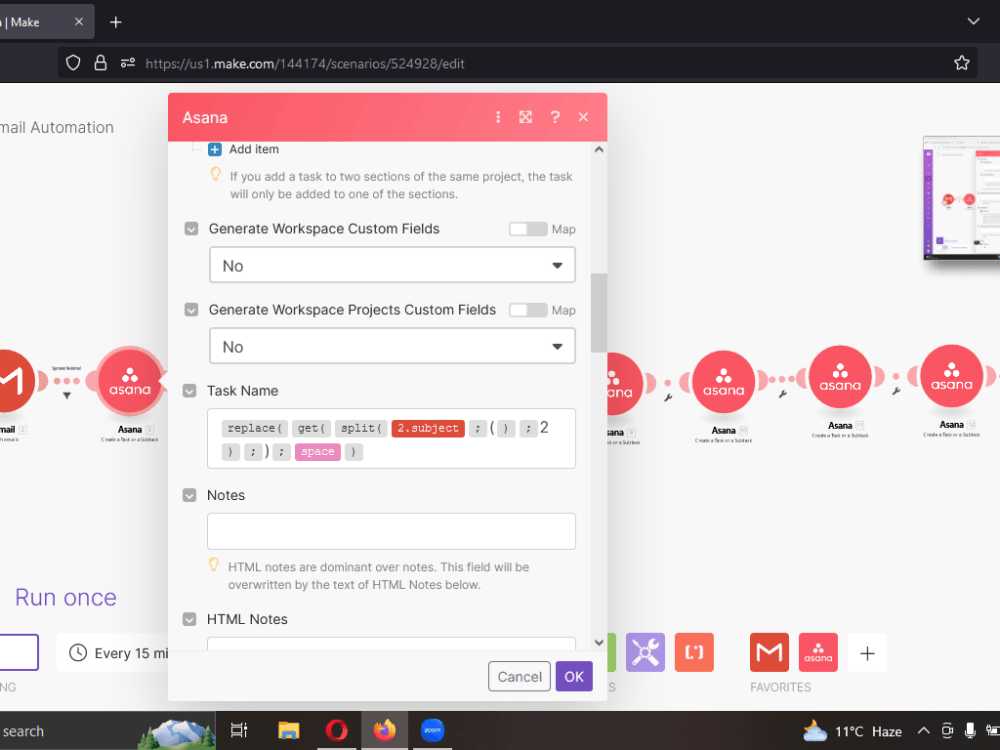Click the split( function pill
The width and height of the screenshot is (1000, 750).
point(361,428)
